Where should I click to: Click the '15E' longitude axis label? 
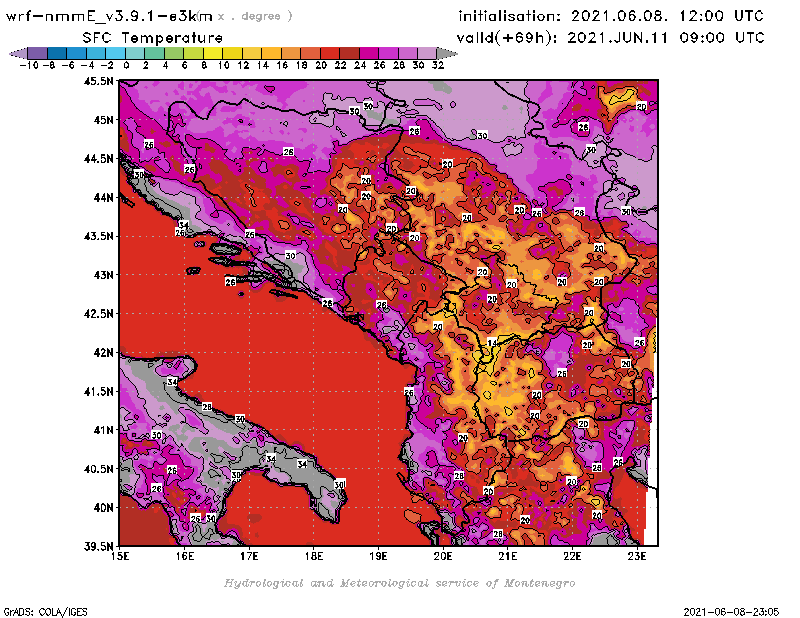click(x=120, y=556)
